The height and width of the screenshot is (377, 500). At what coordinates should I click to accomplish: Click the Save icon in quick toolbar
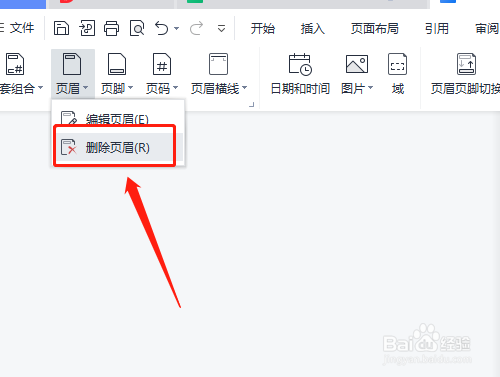[61, 28]
